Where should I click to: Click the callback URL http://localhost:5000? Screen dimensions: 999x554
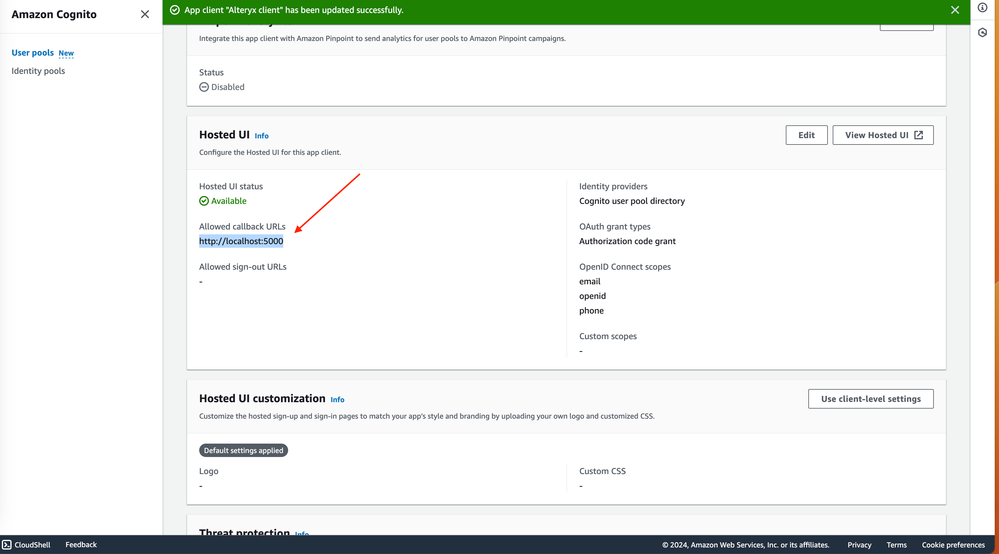point(241,241)
